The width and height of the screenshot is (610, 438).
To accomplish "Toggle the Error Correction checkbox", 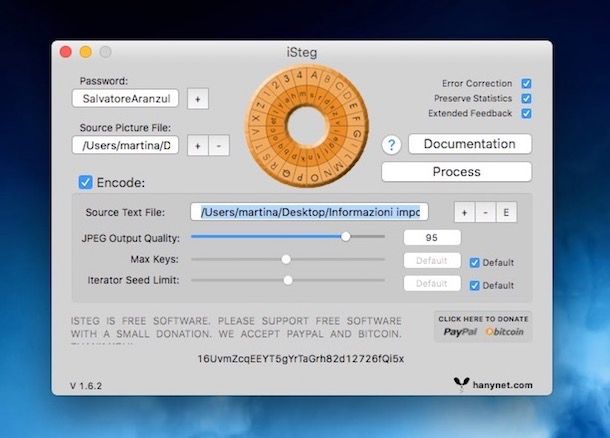I will pyautogui.click(x=526, y=84).
